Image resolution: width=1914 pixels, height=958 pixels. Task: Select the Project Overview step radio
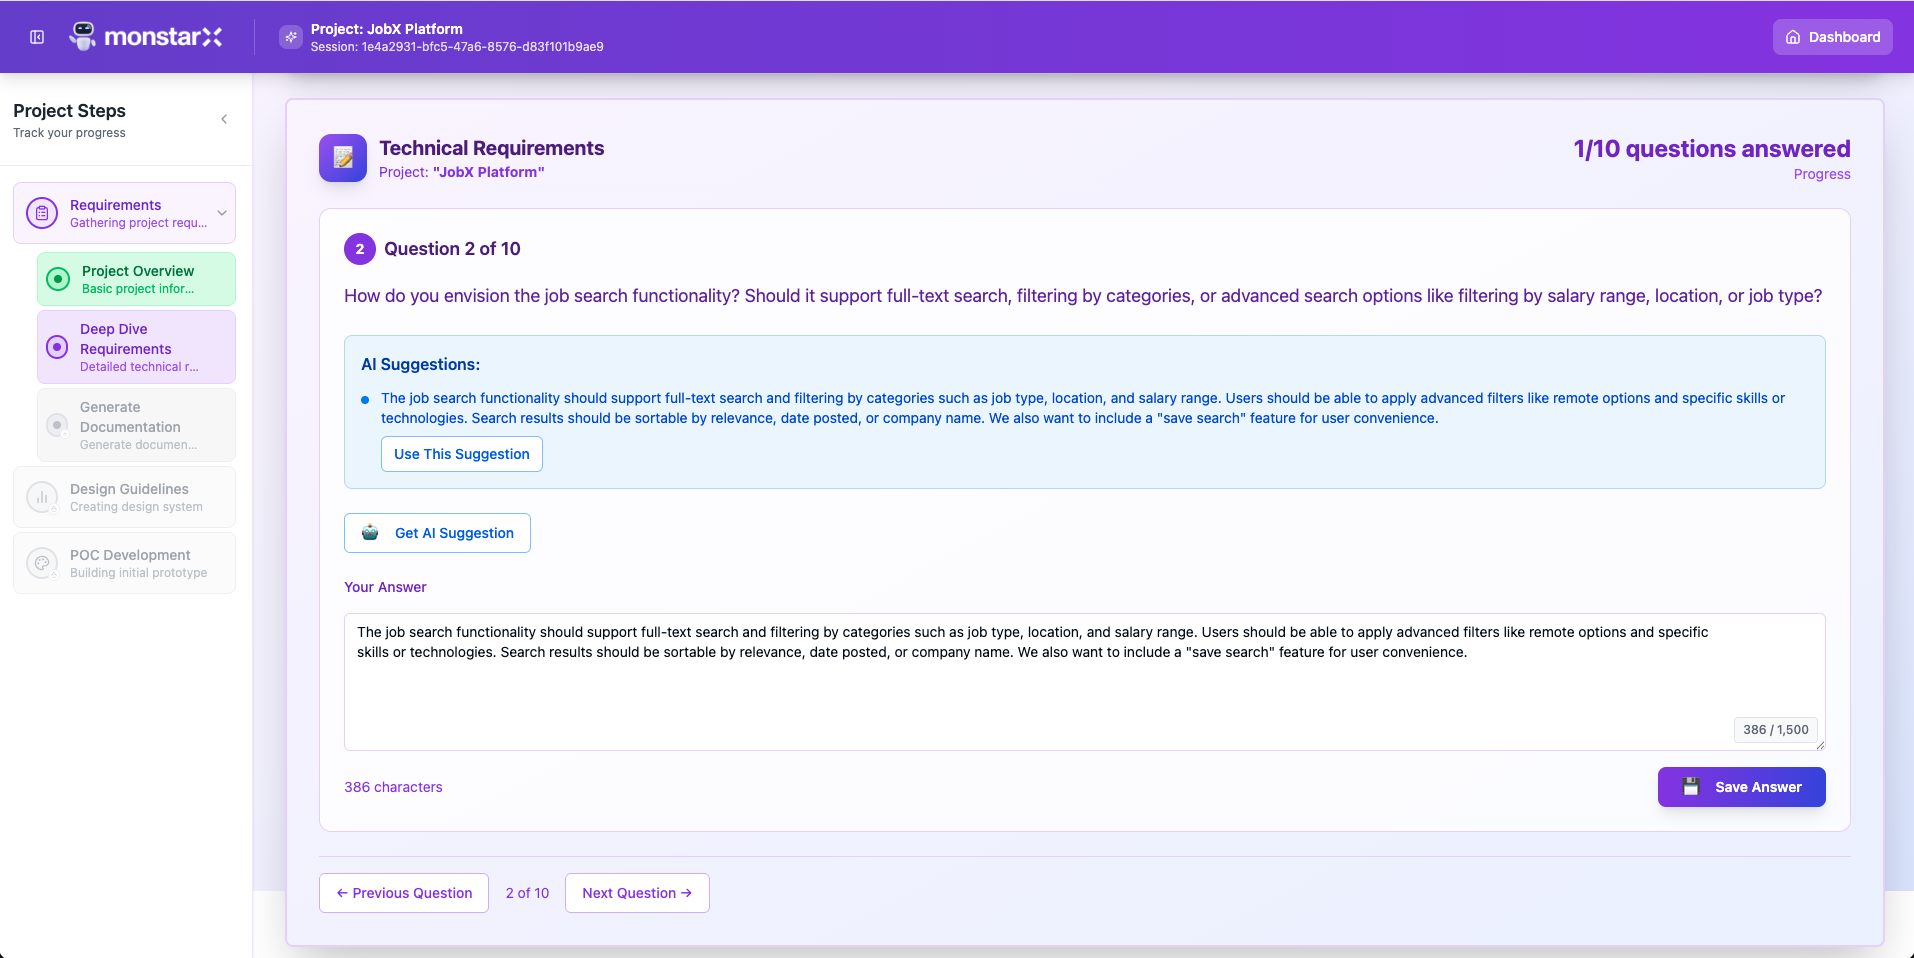[x=58, y=279]
